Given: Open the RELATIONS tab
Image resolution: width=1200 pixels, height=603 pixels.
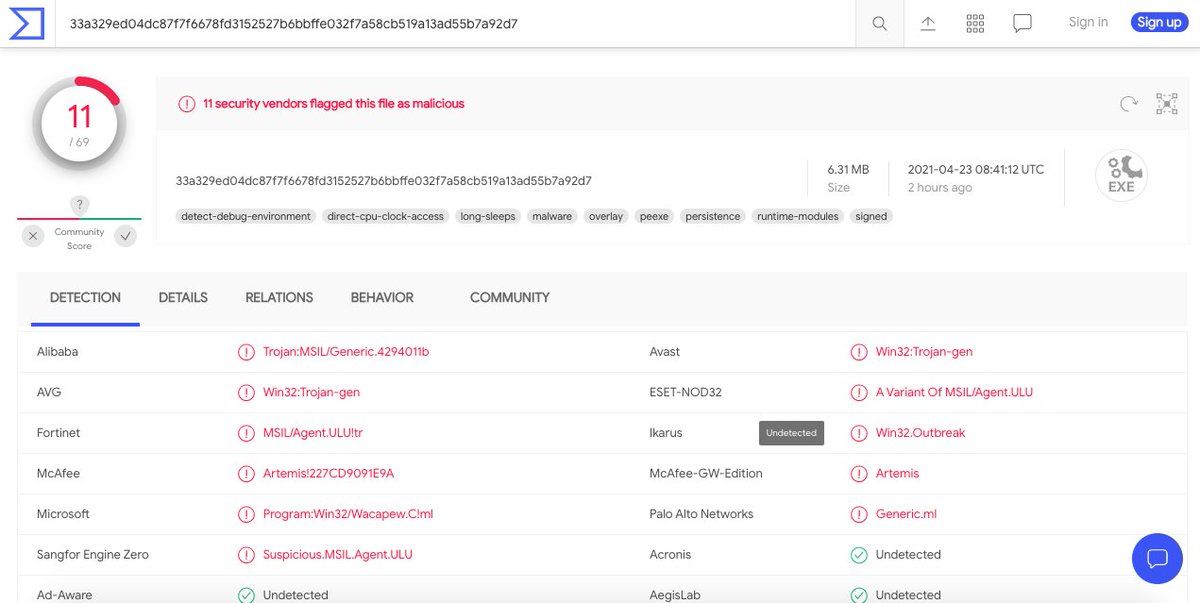Looking at the screenshot, I should point(279,297).
